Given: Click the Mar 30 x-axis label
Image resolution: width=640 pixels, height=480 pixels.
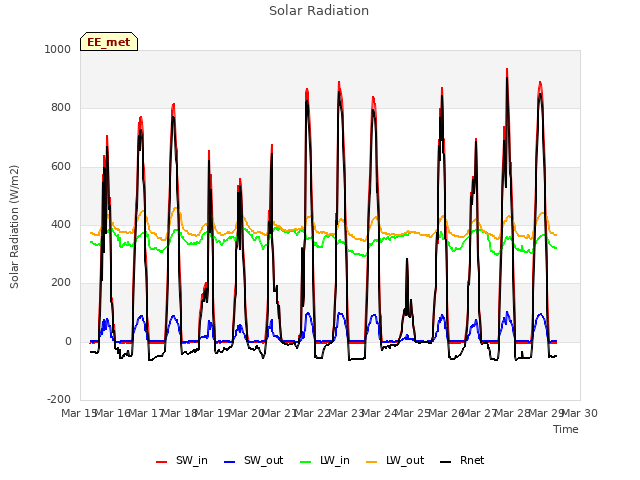Looking at the screenshot, I should pos(580,413).
